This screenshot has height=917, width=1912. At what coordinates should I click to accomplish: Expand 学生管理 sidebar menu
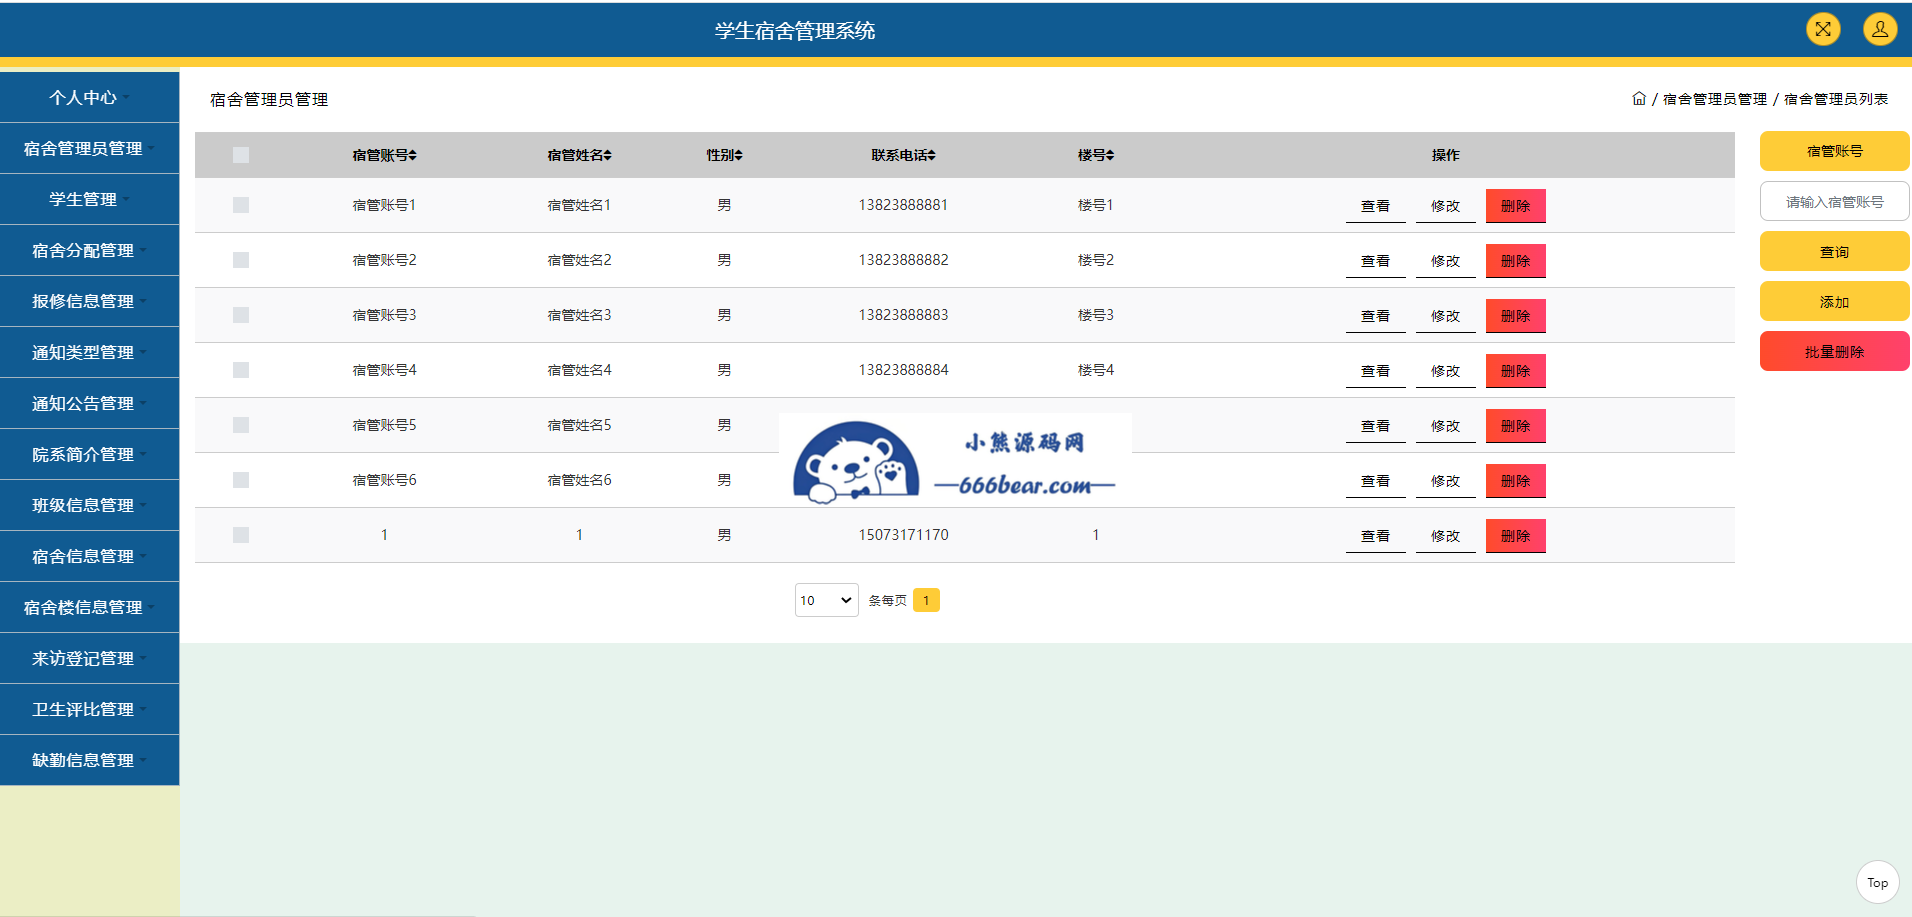(90, 199)
